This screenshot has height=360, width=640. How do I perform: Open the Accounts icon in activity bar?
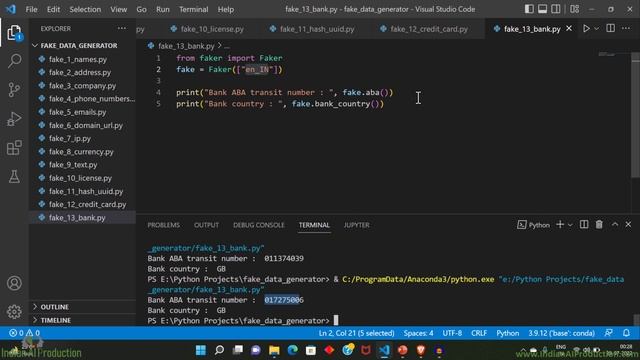click(x=14, y=283)
